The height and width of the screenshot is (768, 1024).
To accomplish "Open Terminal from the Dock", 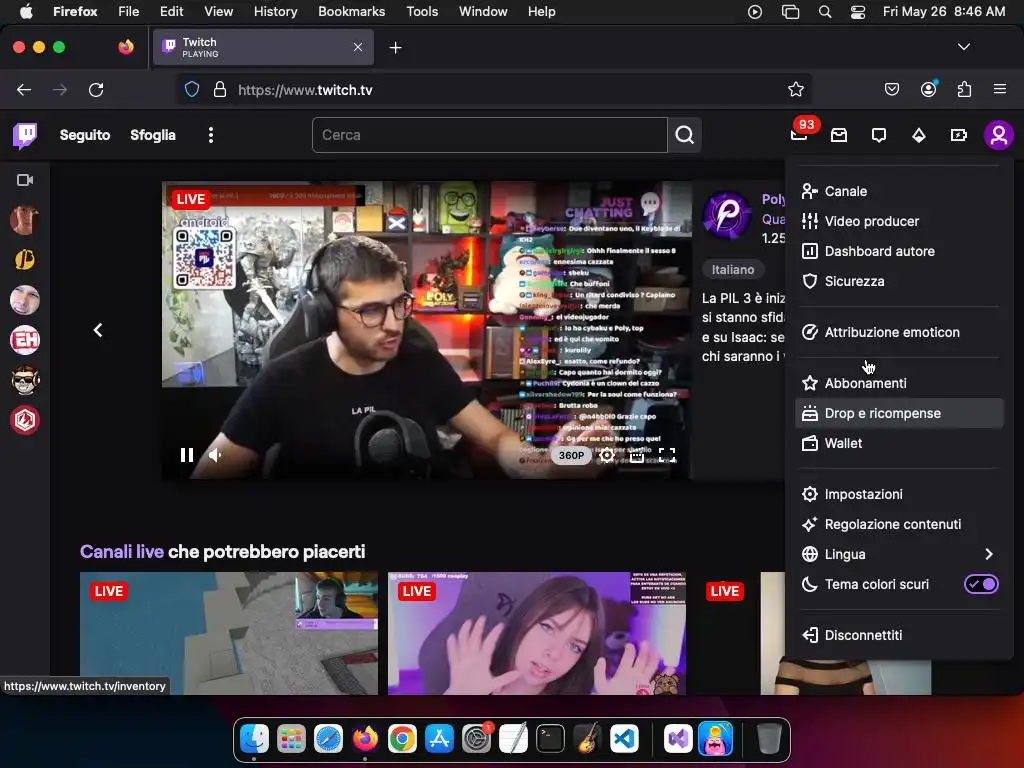I will 551,739.
